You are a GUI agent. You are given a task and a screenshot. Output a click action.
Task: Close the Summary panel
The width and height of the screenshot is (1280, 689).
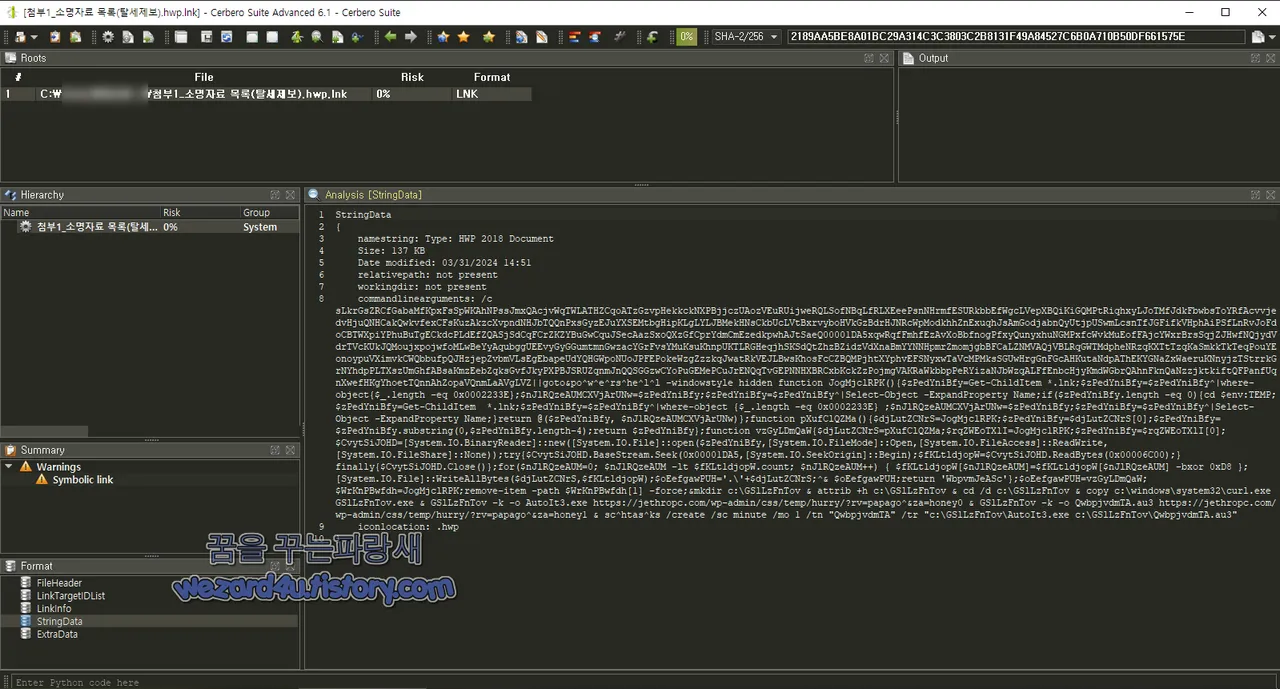pos(290,450)
